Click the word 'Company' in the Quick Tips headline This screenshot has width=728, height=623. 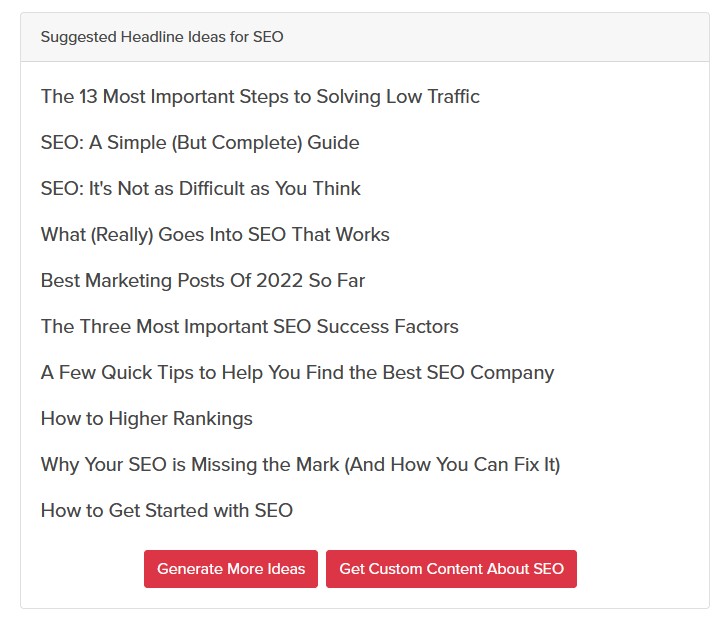[512, 373]
